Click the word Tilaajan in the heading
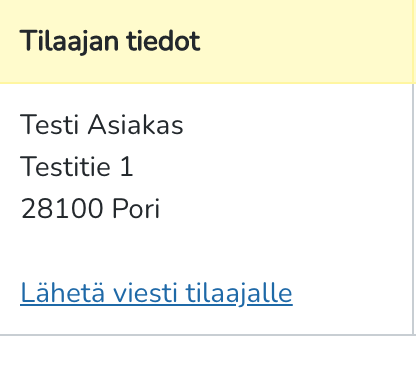This screenshot has width=416, height=366. [x=69, y=41]
